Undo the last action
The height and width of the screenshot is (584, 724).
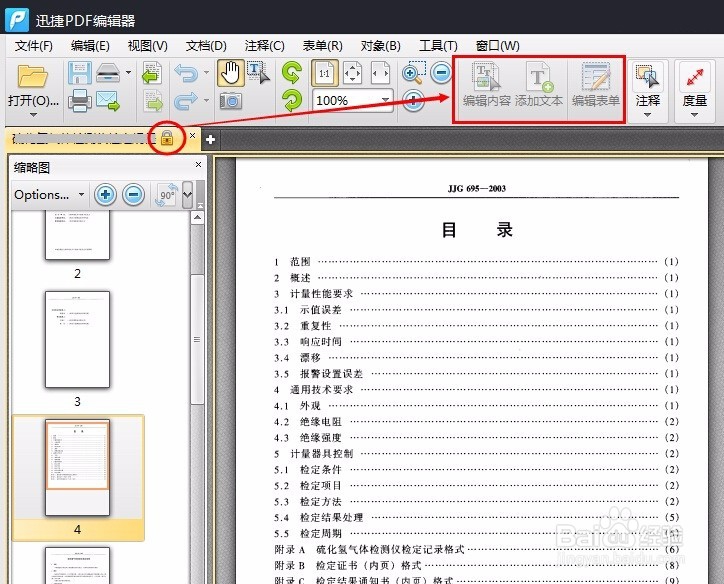[x=186, y=73]
